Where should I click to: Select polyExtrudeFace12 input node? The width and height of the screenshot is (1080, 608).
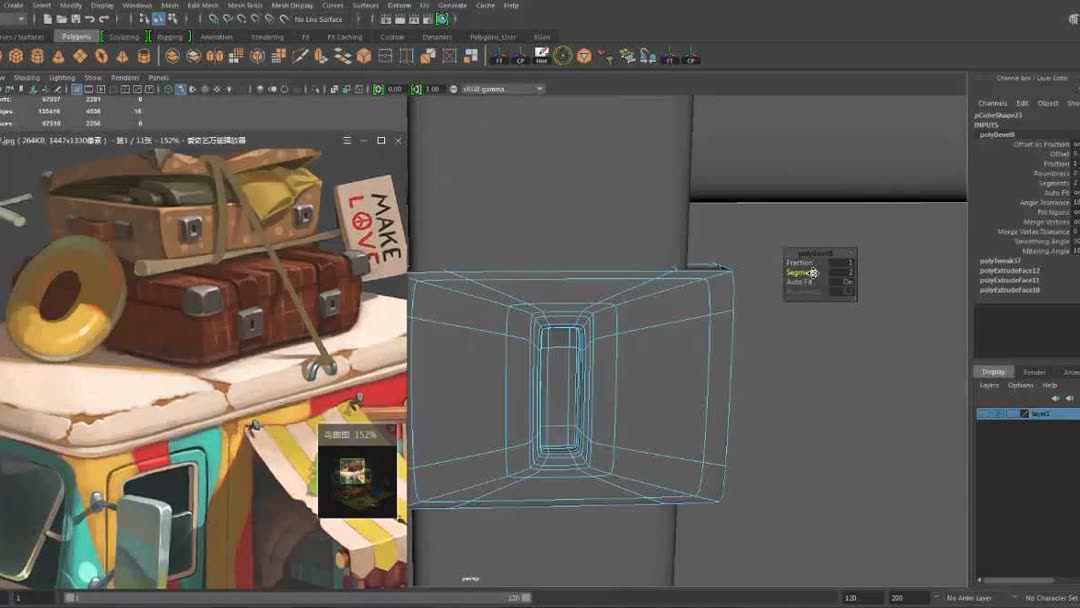(x=1009, y=270)
